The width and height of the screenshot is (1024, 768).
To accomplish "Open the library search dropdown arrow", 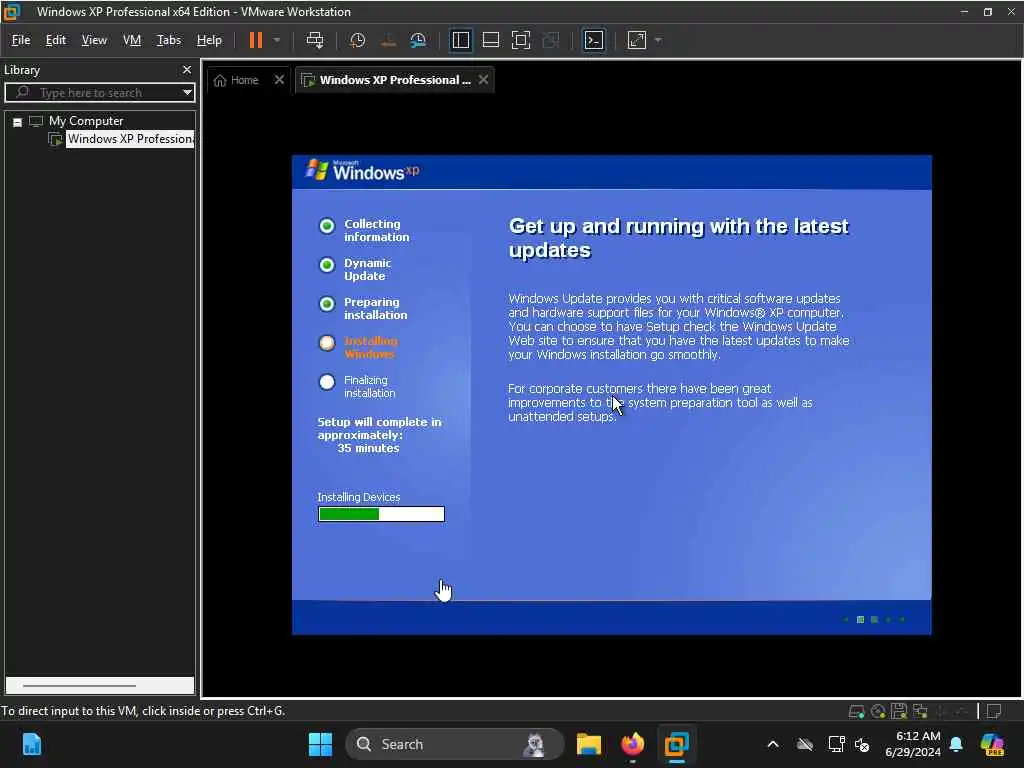I will tap(187, 93).
